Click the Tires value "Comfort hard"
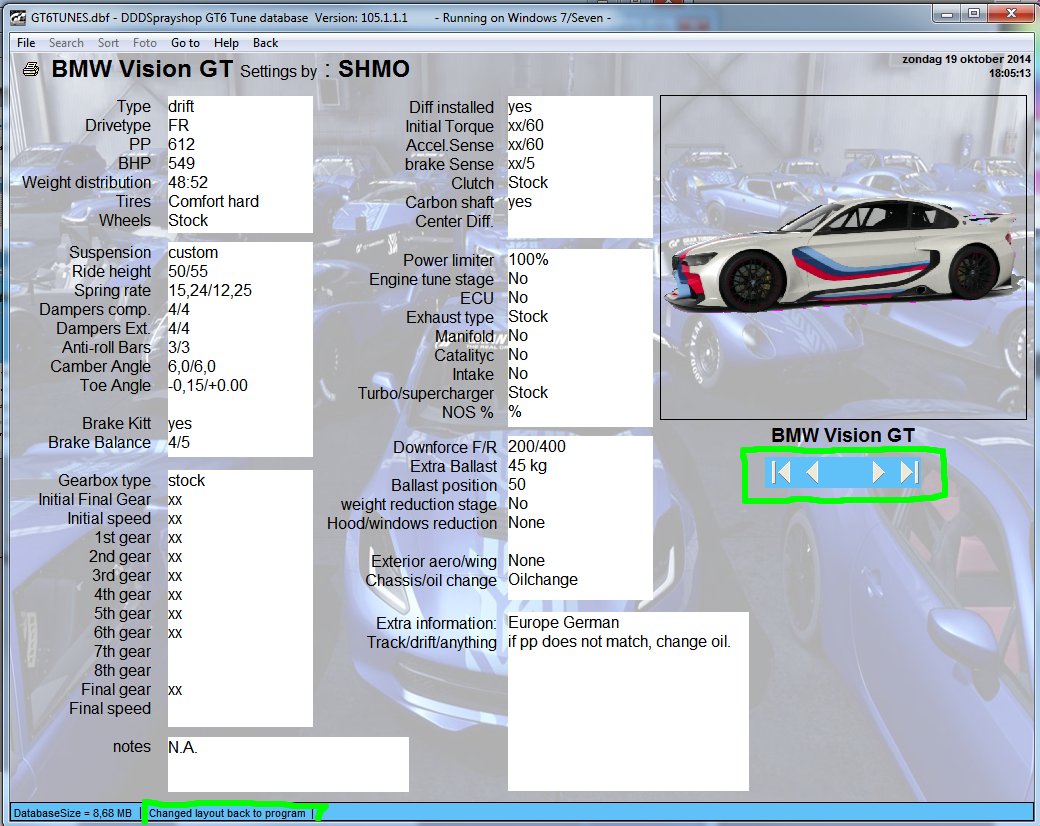The image size is (1040, 826). [x=214, y=202]
